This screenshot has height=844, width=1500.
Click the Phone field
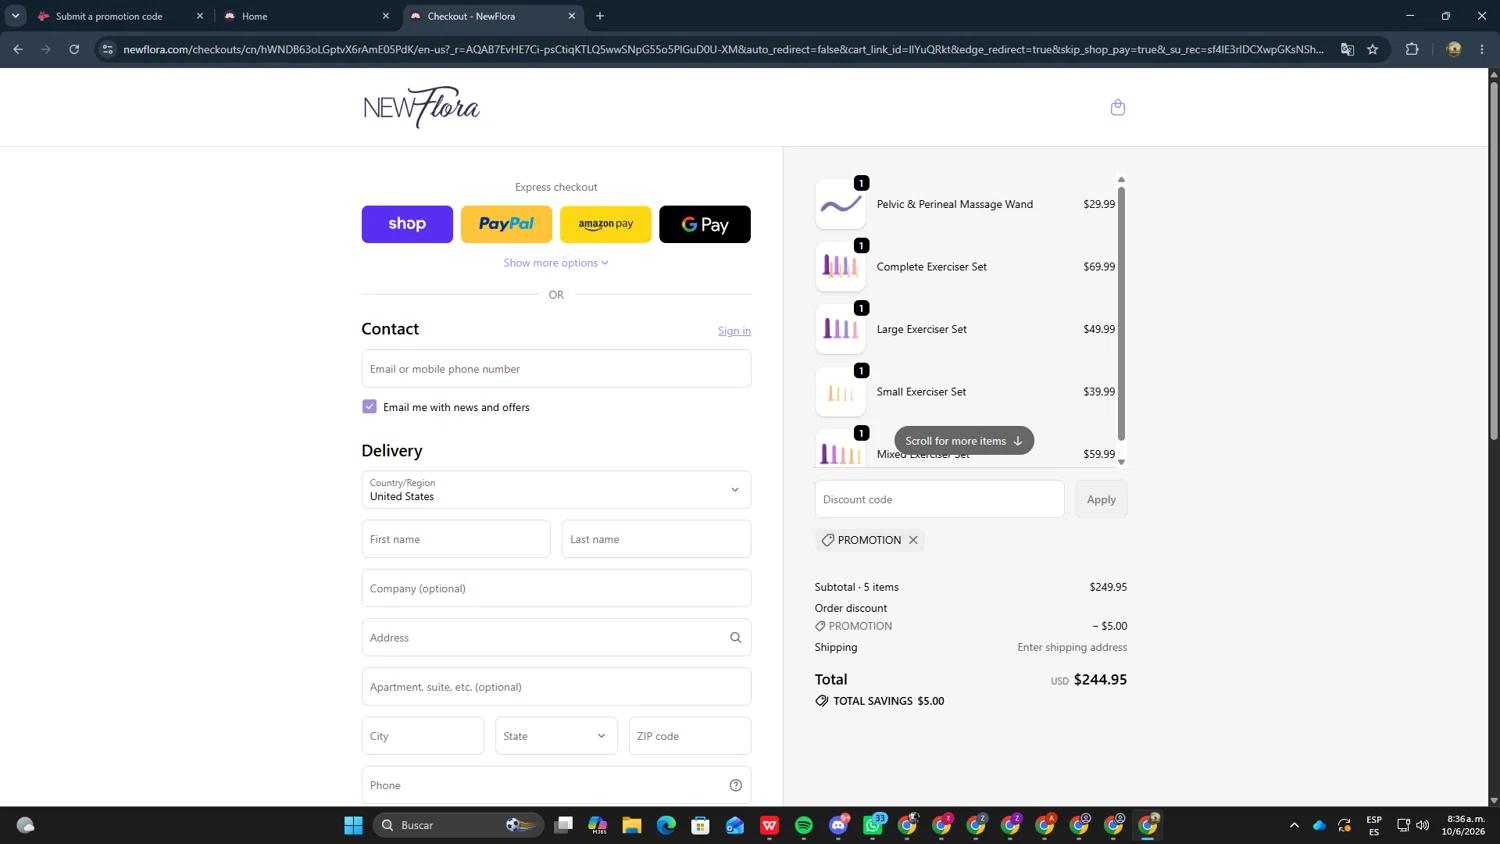pos(556,785)
